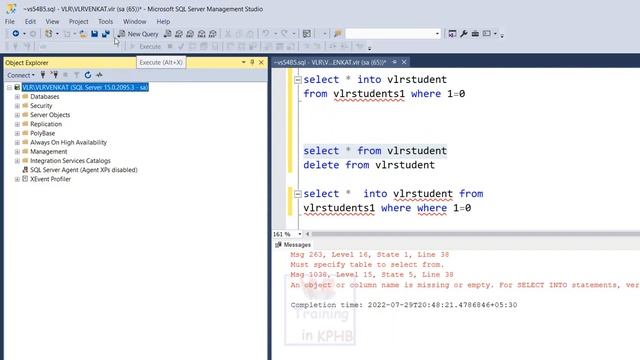Click the navigate Back arrow icon
The height and width of the screenshot is (360, 640).
pos(16,34)
